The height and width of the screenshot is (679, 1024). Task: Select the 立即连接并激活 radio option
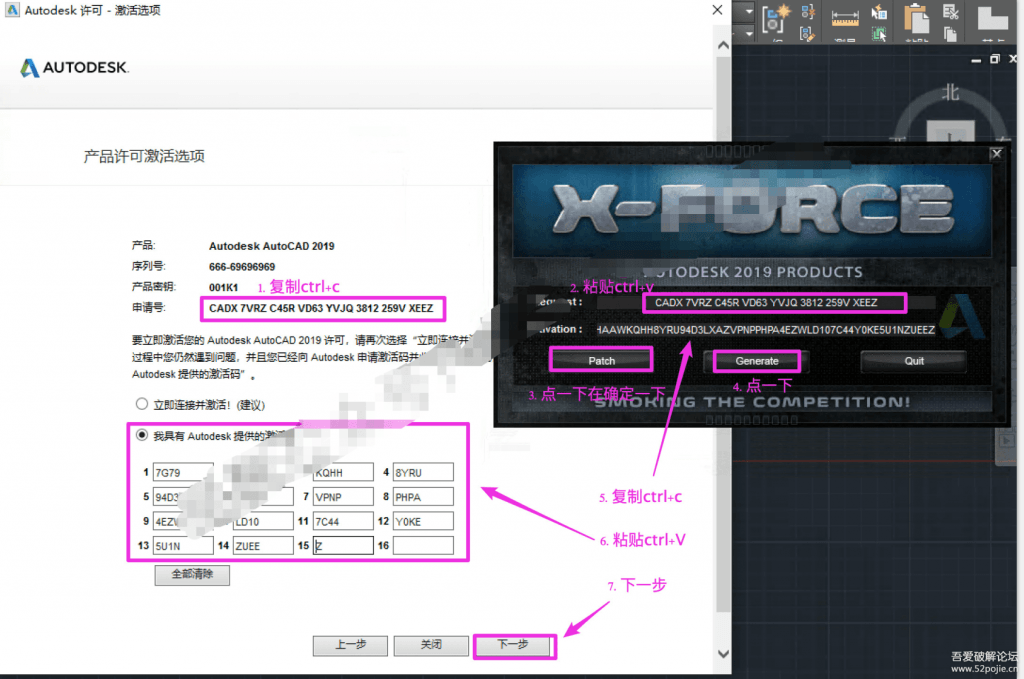pyautogui.click(x=142, y=404)
